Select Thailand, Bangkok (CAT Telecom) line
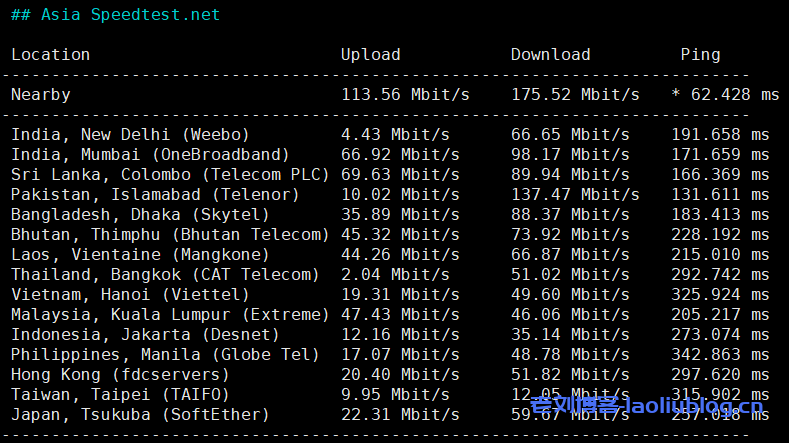This screenshot has width=789, height=443. click(165, 275)
